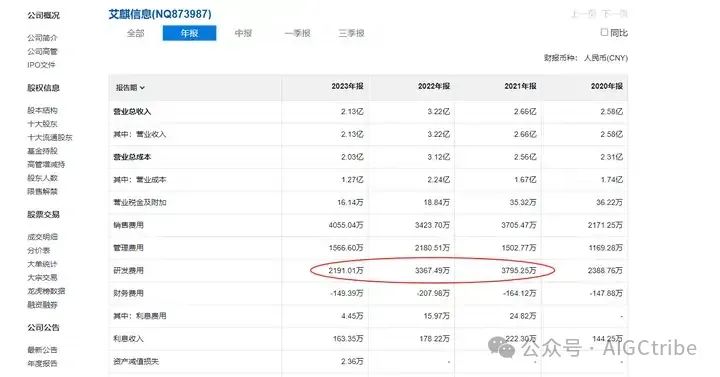Switch to the 全部 tab

pos(135,33)
